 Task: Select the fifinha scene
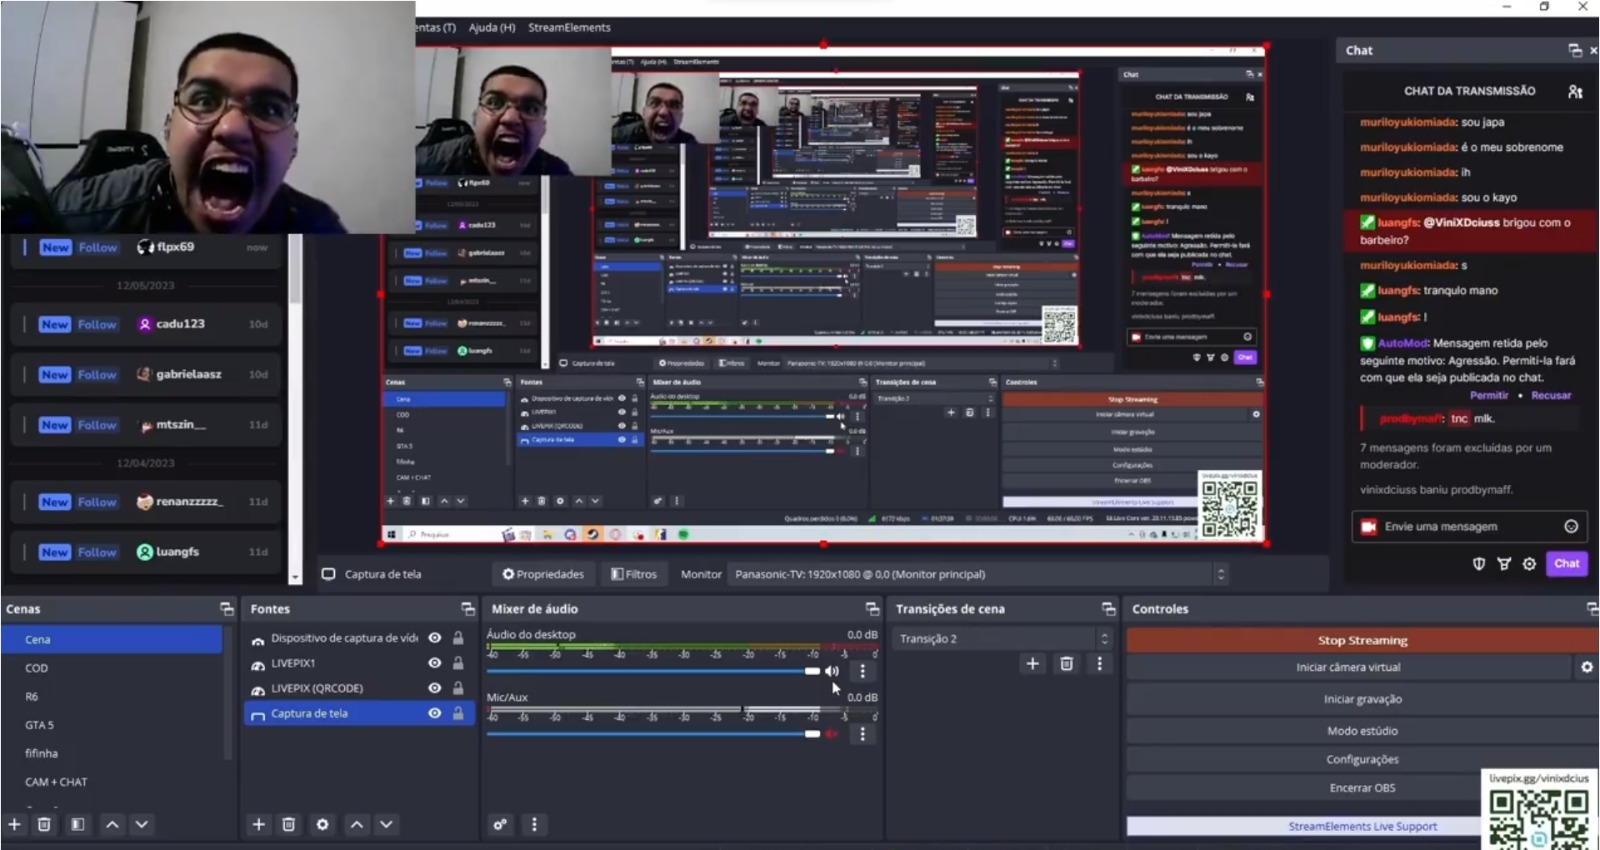[112, 753]
